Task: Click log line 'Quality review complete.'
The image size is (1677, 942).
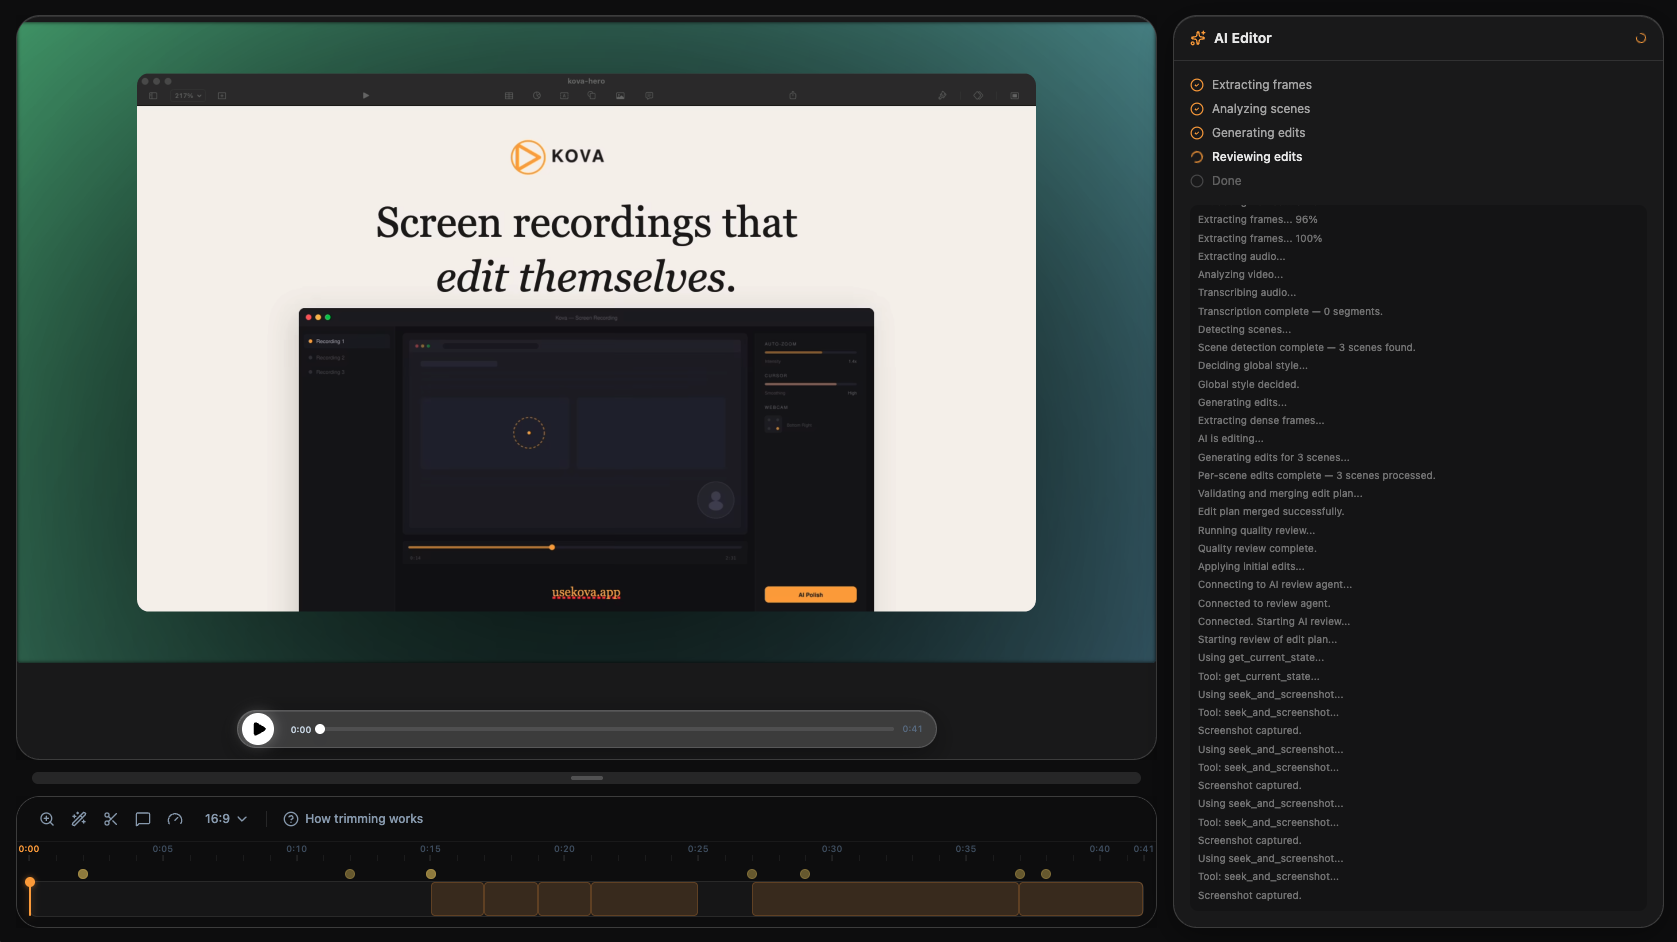Action: 1257,549
